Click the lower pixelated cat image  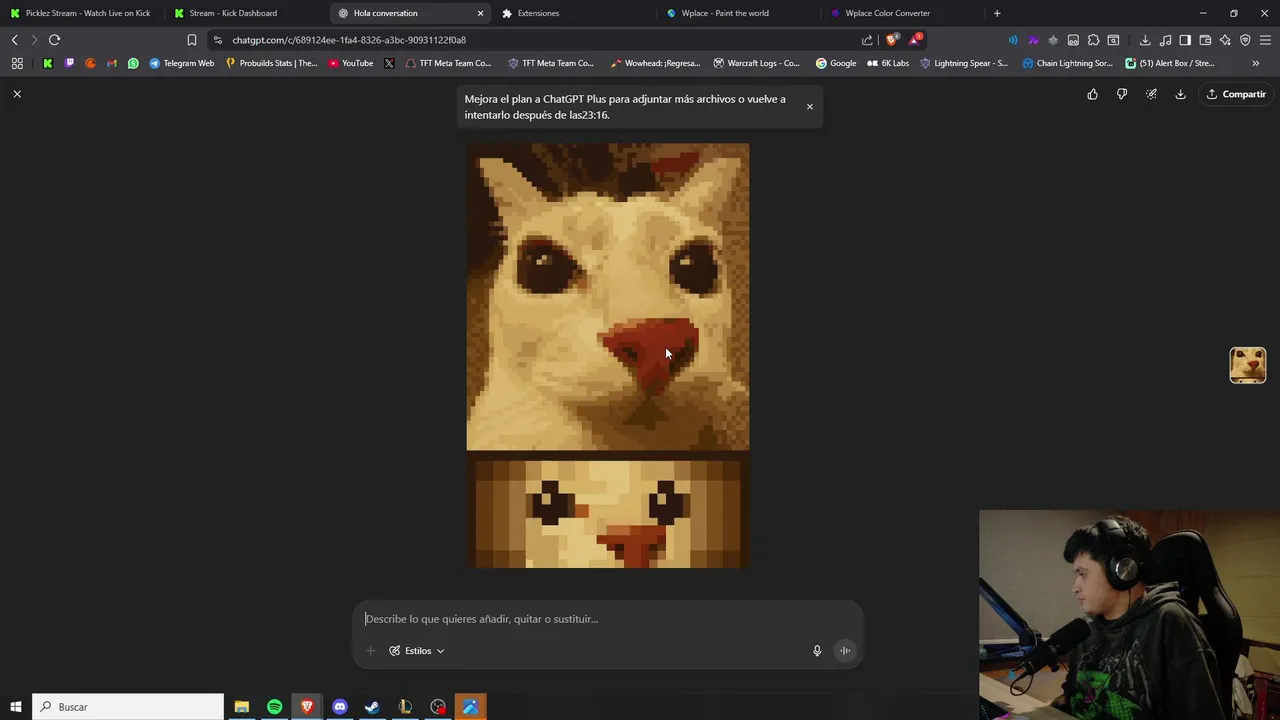click(608, 514)
